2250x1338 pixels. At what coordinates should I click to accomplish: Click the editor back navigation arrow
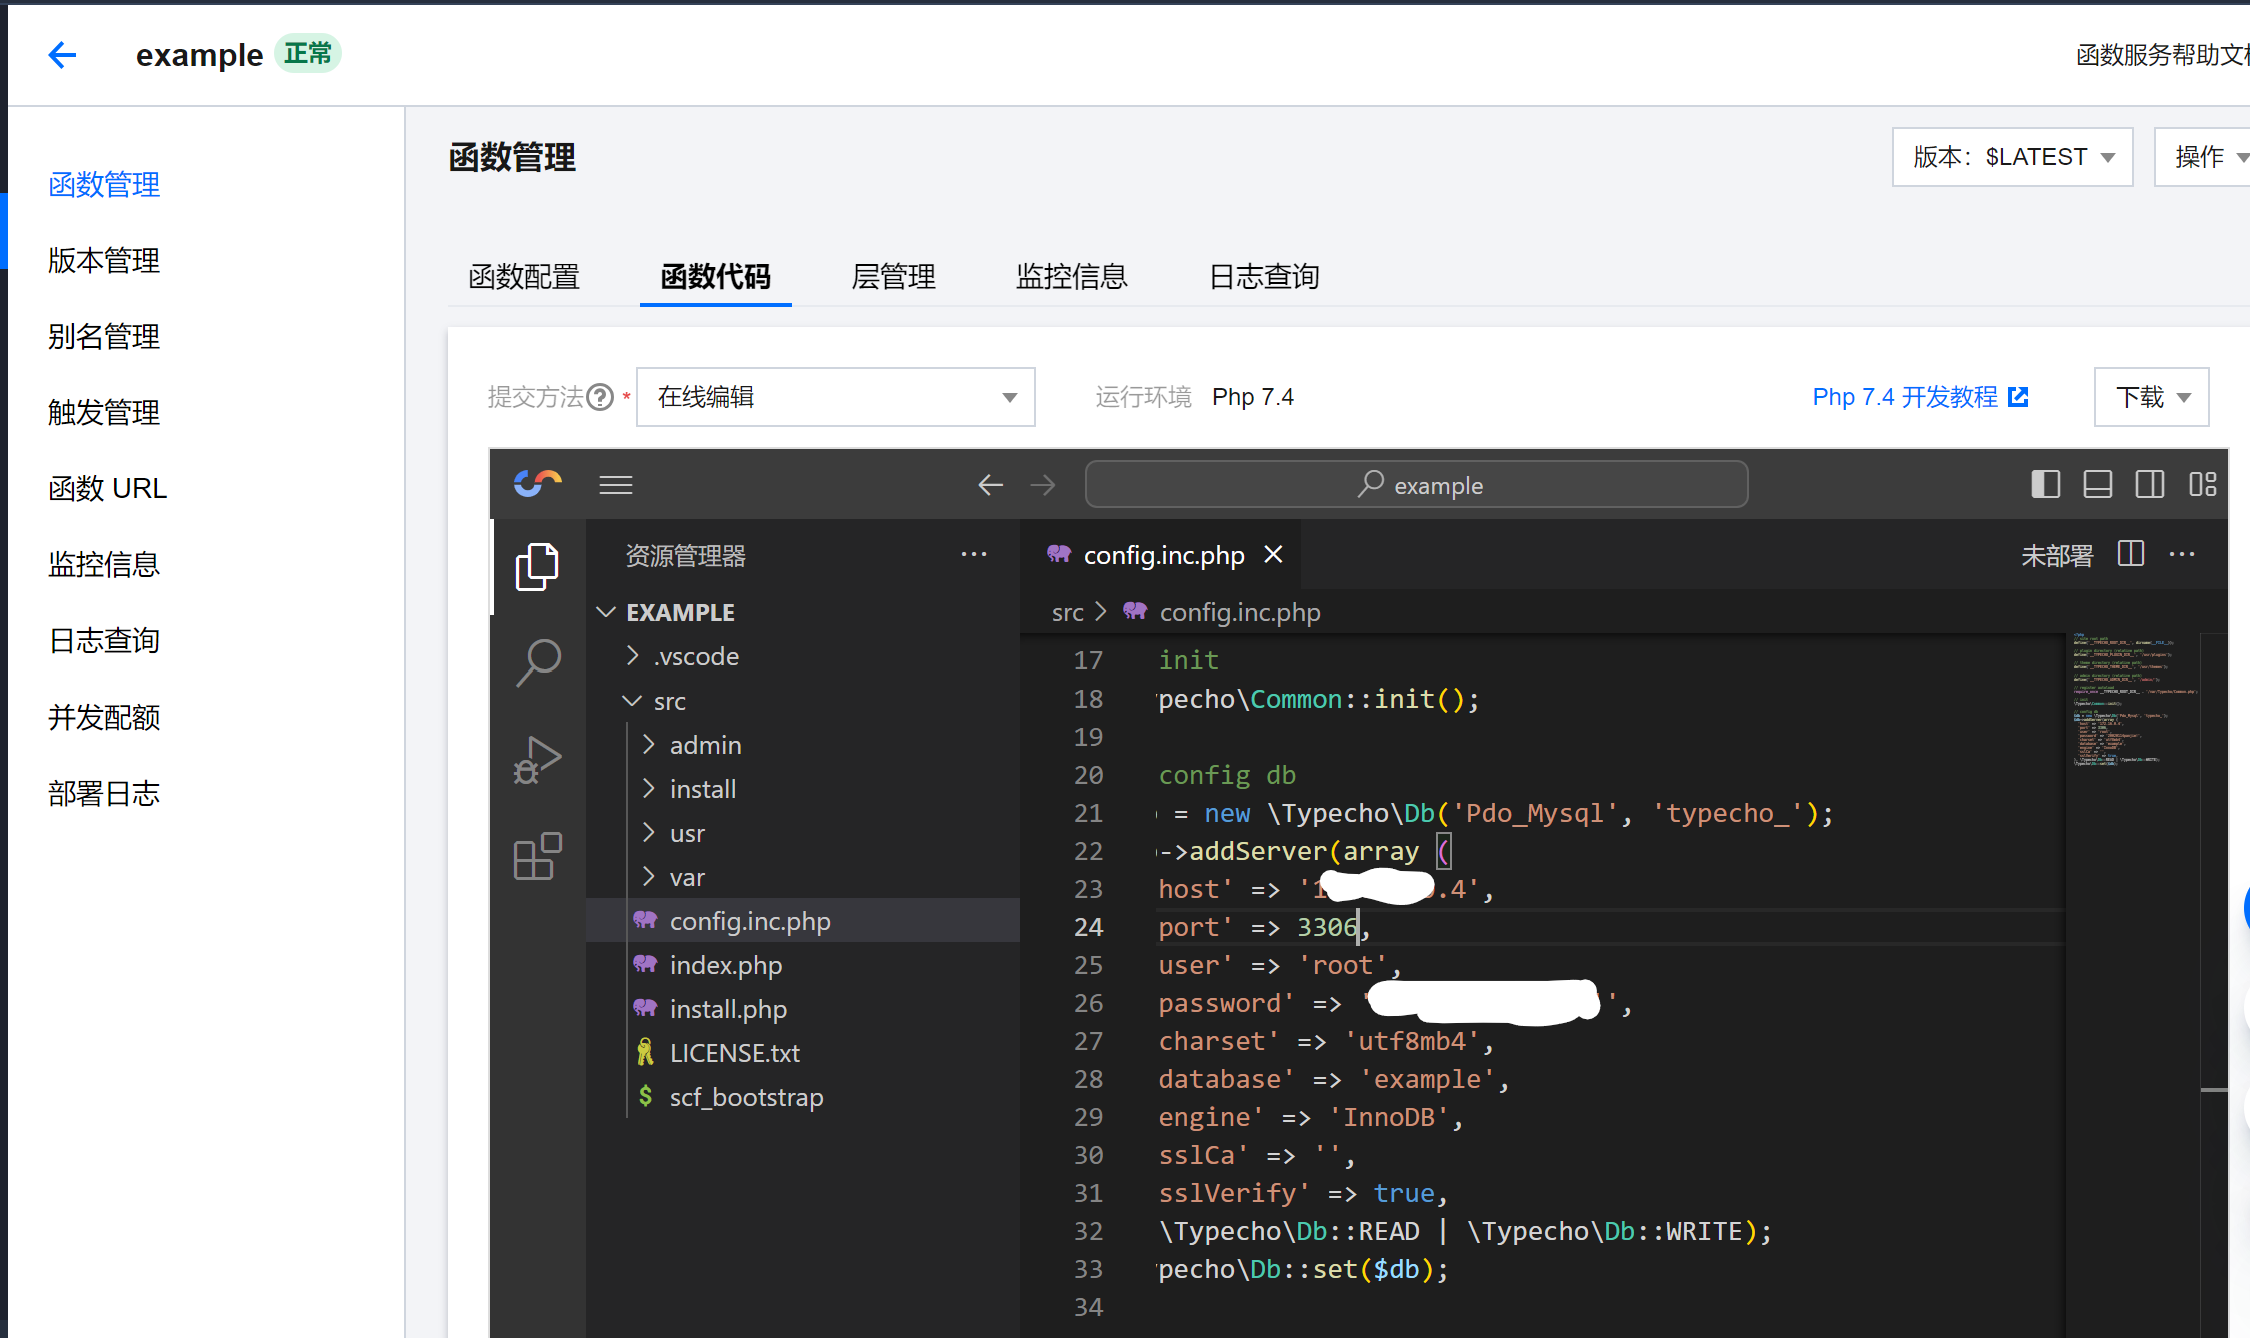pos(990,484)
